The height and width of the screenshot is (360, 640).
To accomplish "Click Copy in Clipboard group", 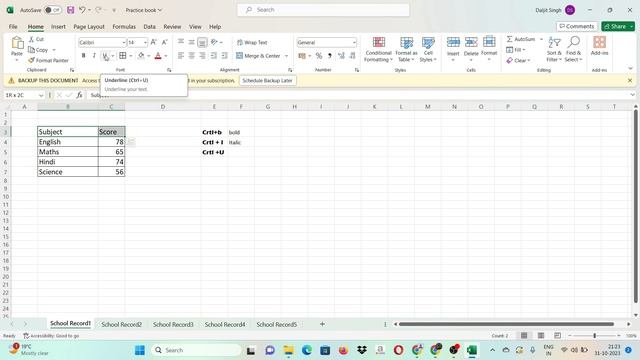I will (x=38, y=50).
